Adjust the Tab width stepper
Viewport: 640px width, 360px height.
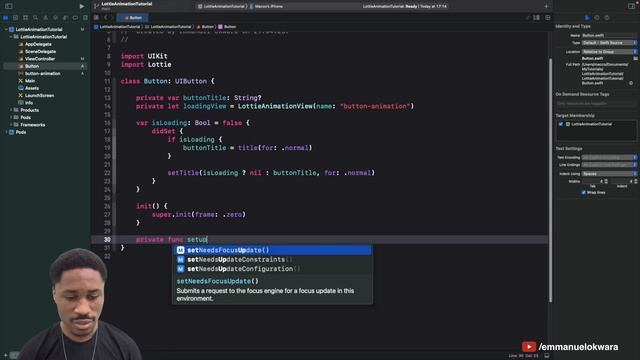[606, 181]
